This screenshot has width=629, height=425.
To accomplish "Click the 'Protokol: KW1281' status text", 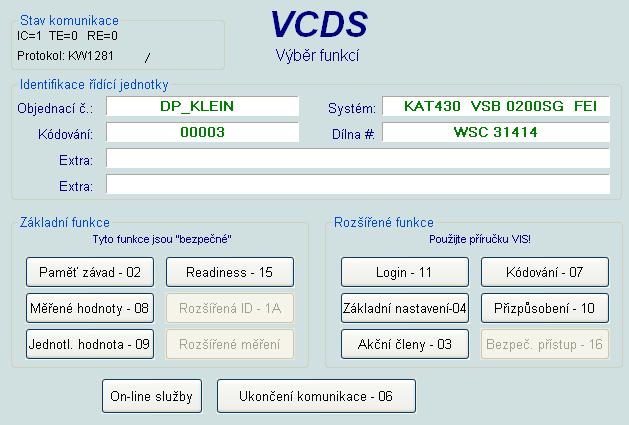I will click(x=65, y=56).
